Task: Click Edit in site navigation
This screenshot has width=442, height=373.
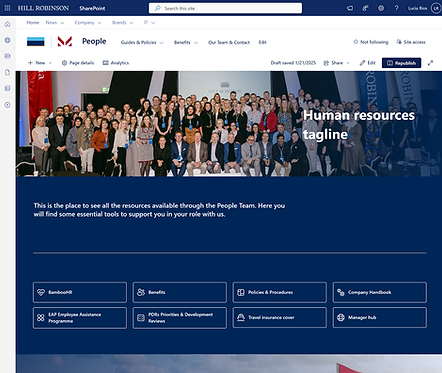Action: click(x=263, y=42)
